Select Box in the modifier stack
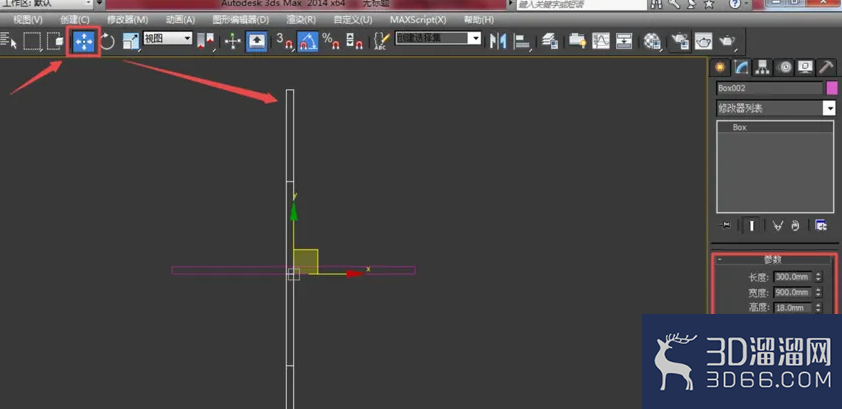Screen dimensions: 842x409 776,128
